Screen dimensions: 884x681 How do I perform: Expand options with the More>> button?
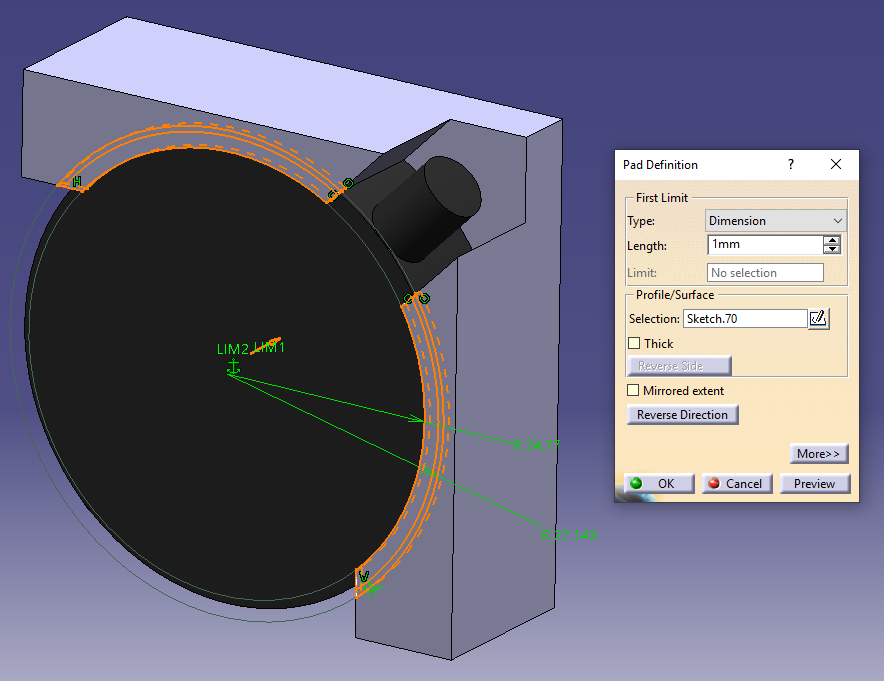coord(819,453)
